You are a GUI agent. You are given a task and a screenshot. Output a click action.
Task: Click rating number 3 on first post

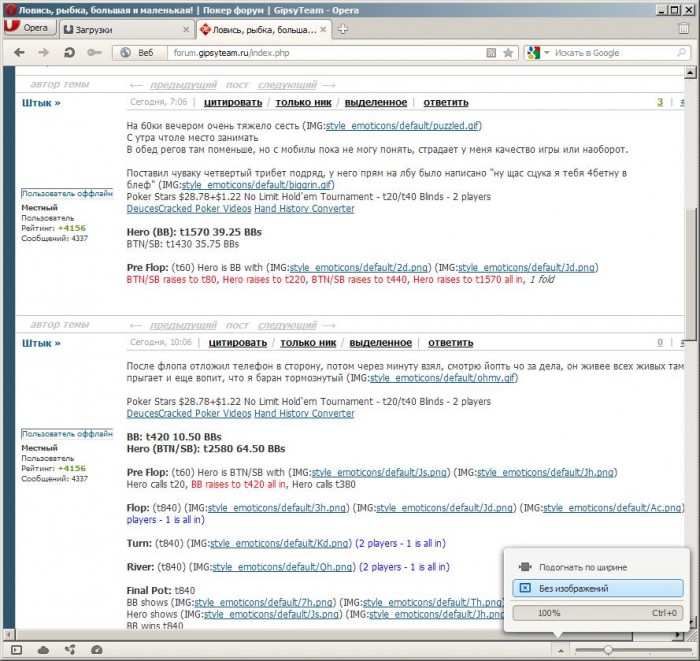click(660, 102)
